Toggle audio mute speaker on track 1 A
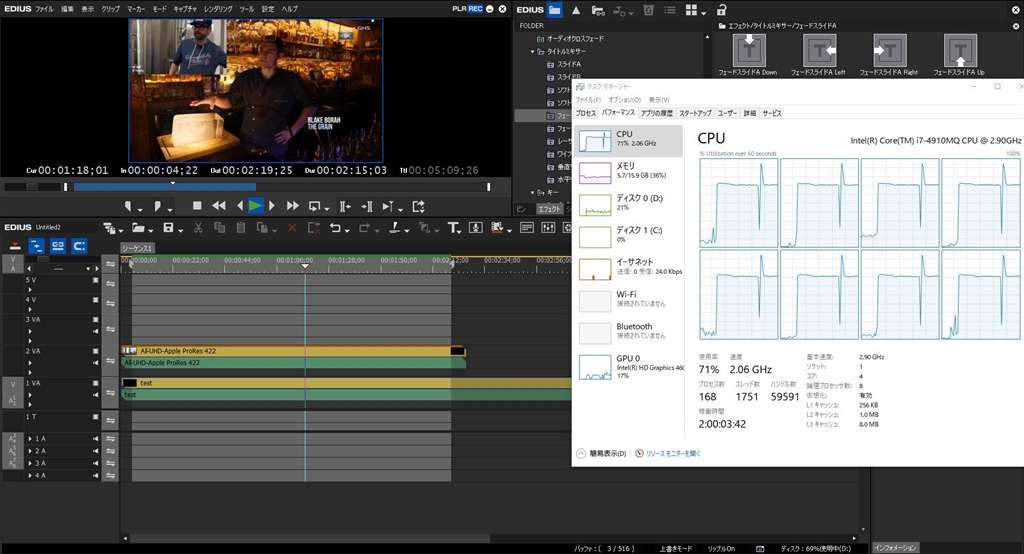 point(96,438)
